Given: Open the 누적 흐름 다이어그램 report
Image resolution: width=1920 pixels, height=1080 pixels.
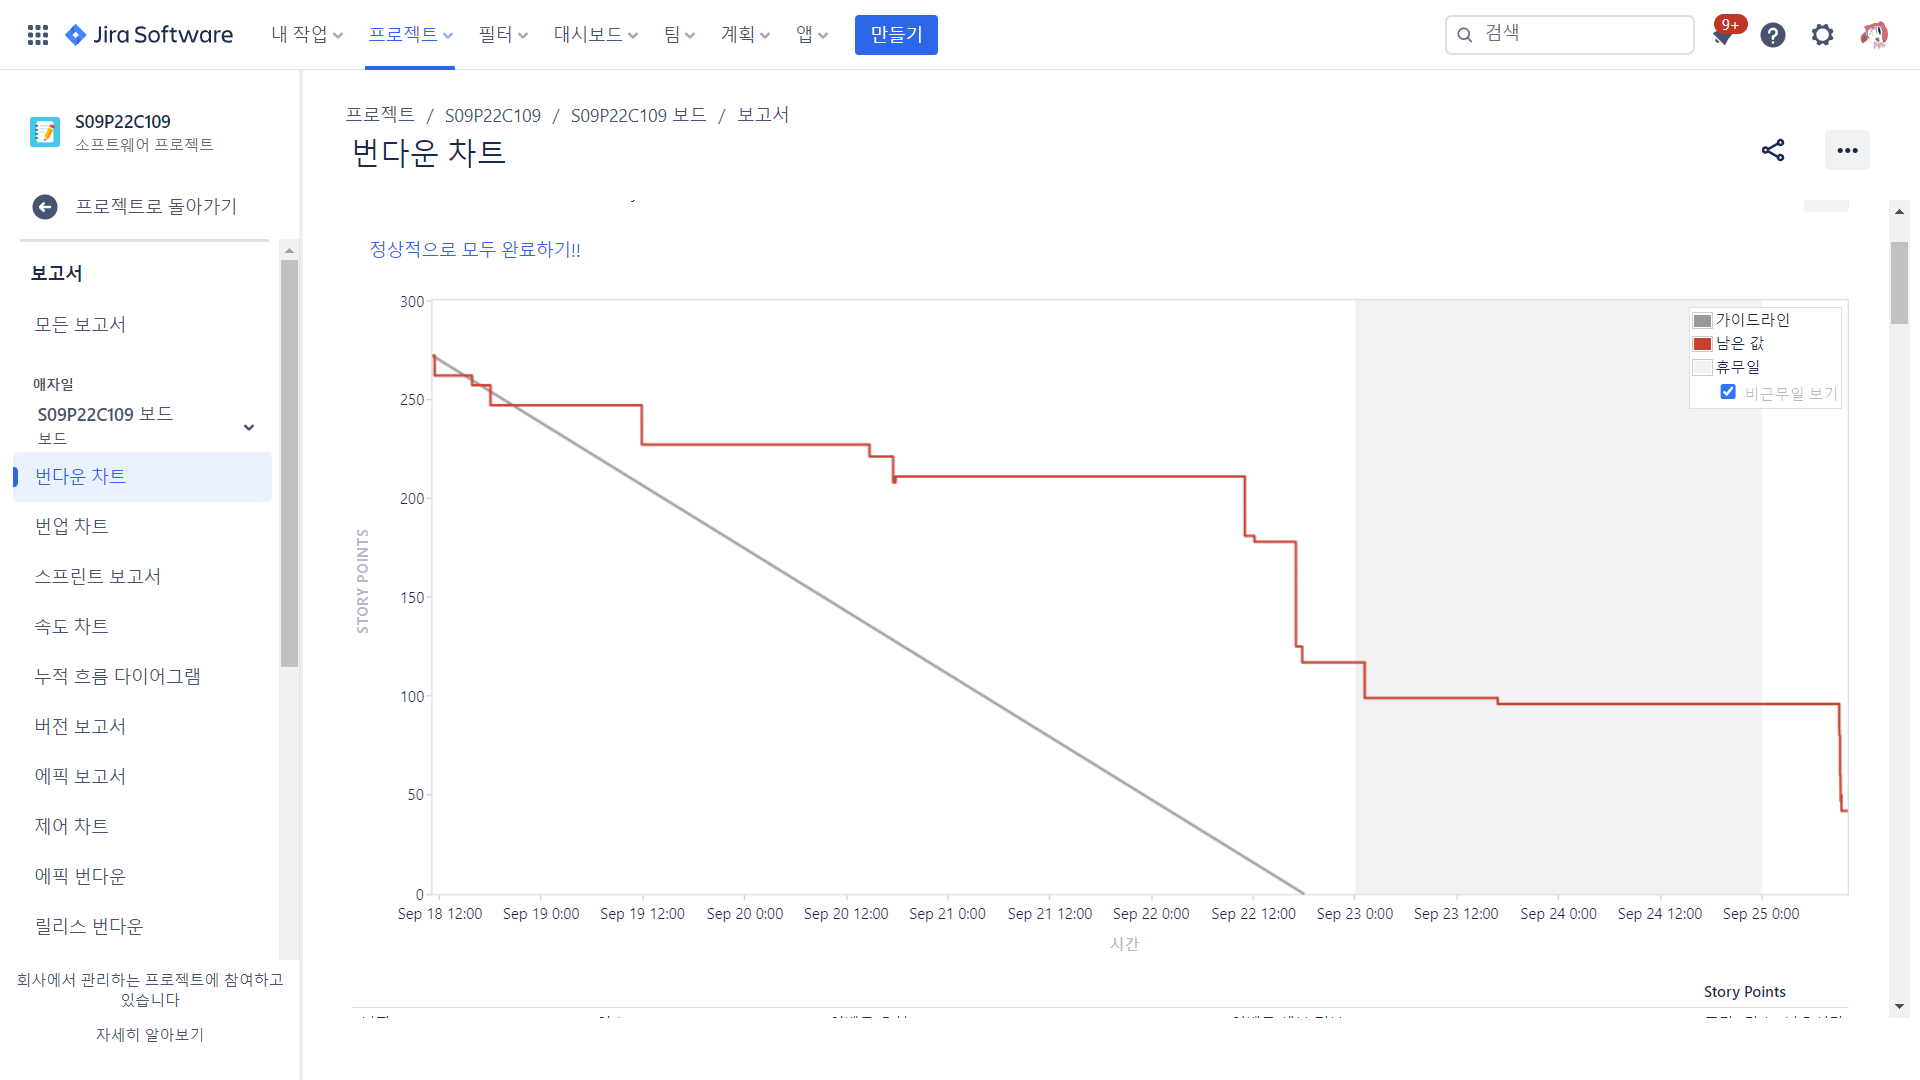Looking at the screenshot, I should (x=117, y=677).
